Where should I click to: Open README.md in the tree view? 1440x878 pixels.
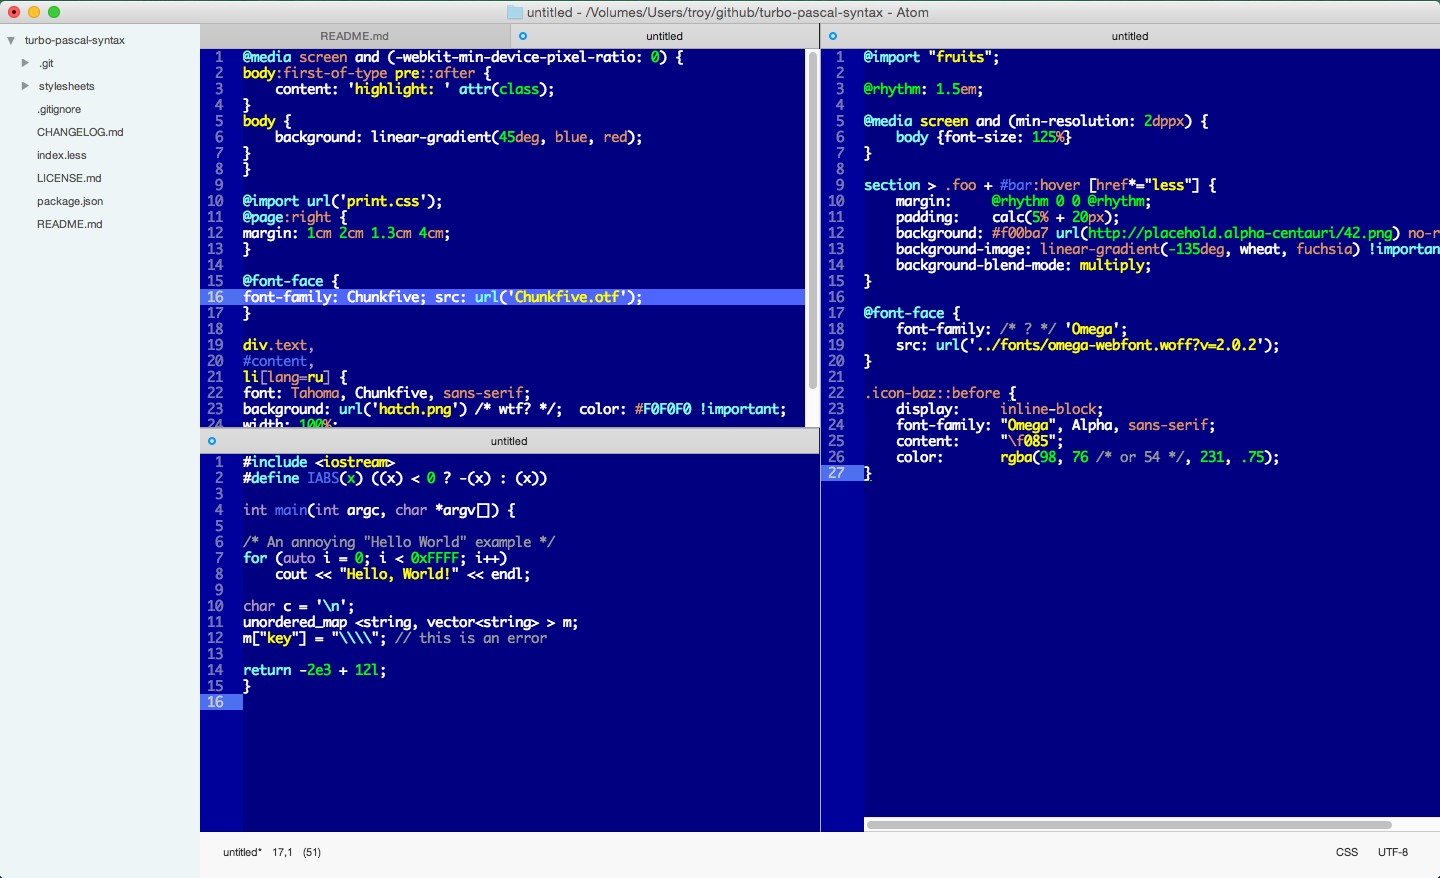tap(70, 224)
